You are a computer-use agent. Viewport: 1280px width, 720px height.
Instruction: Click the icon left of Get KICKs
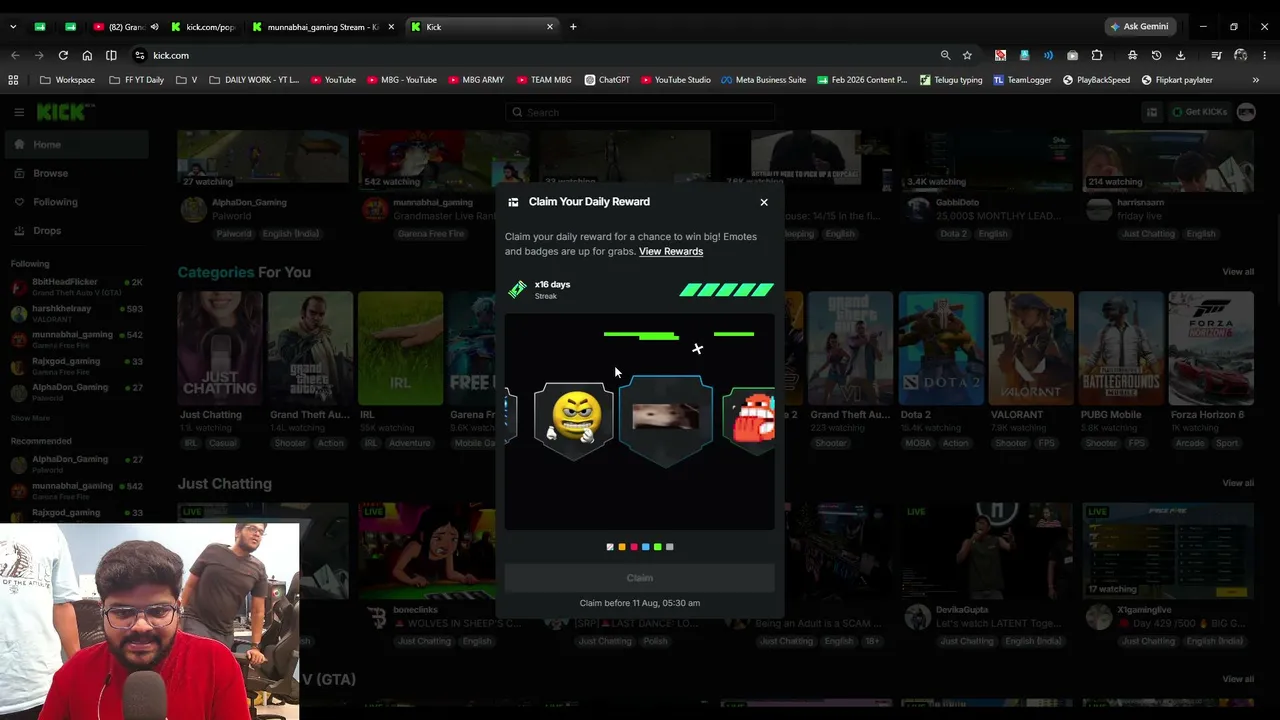1150,112
